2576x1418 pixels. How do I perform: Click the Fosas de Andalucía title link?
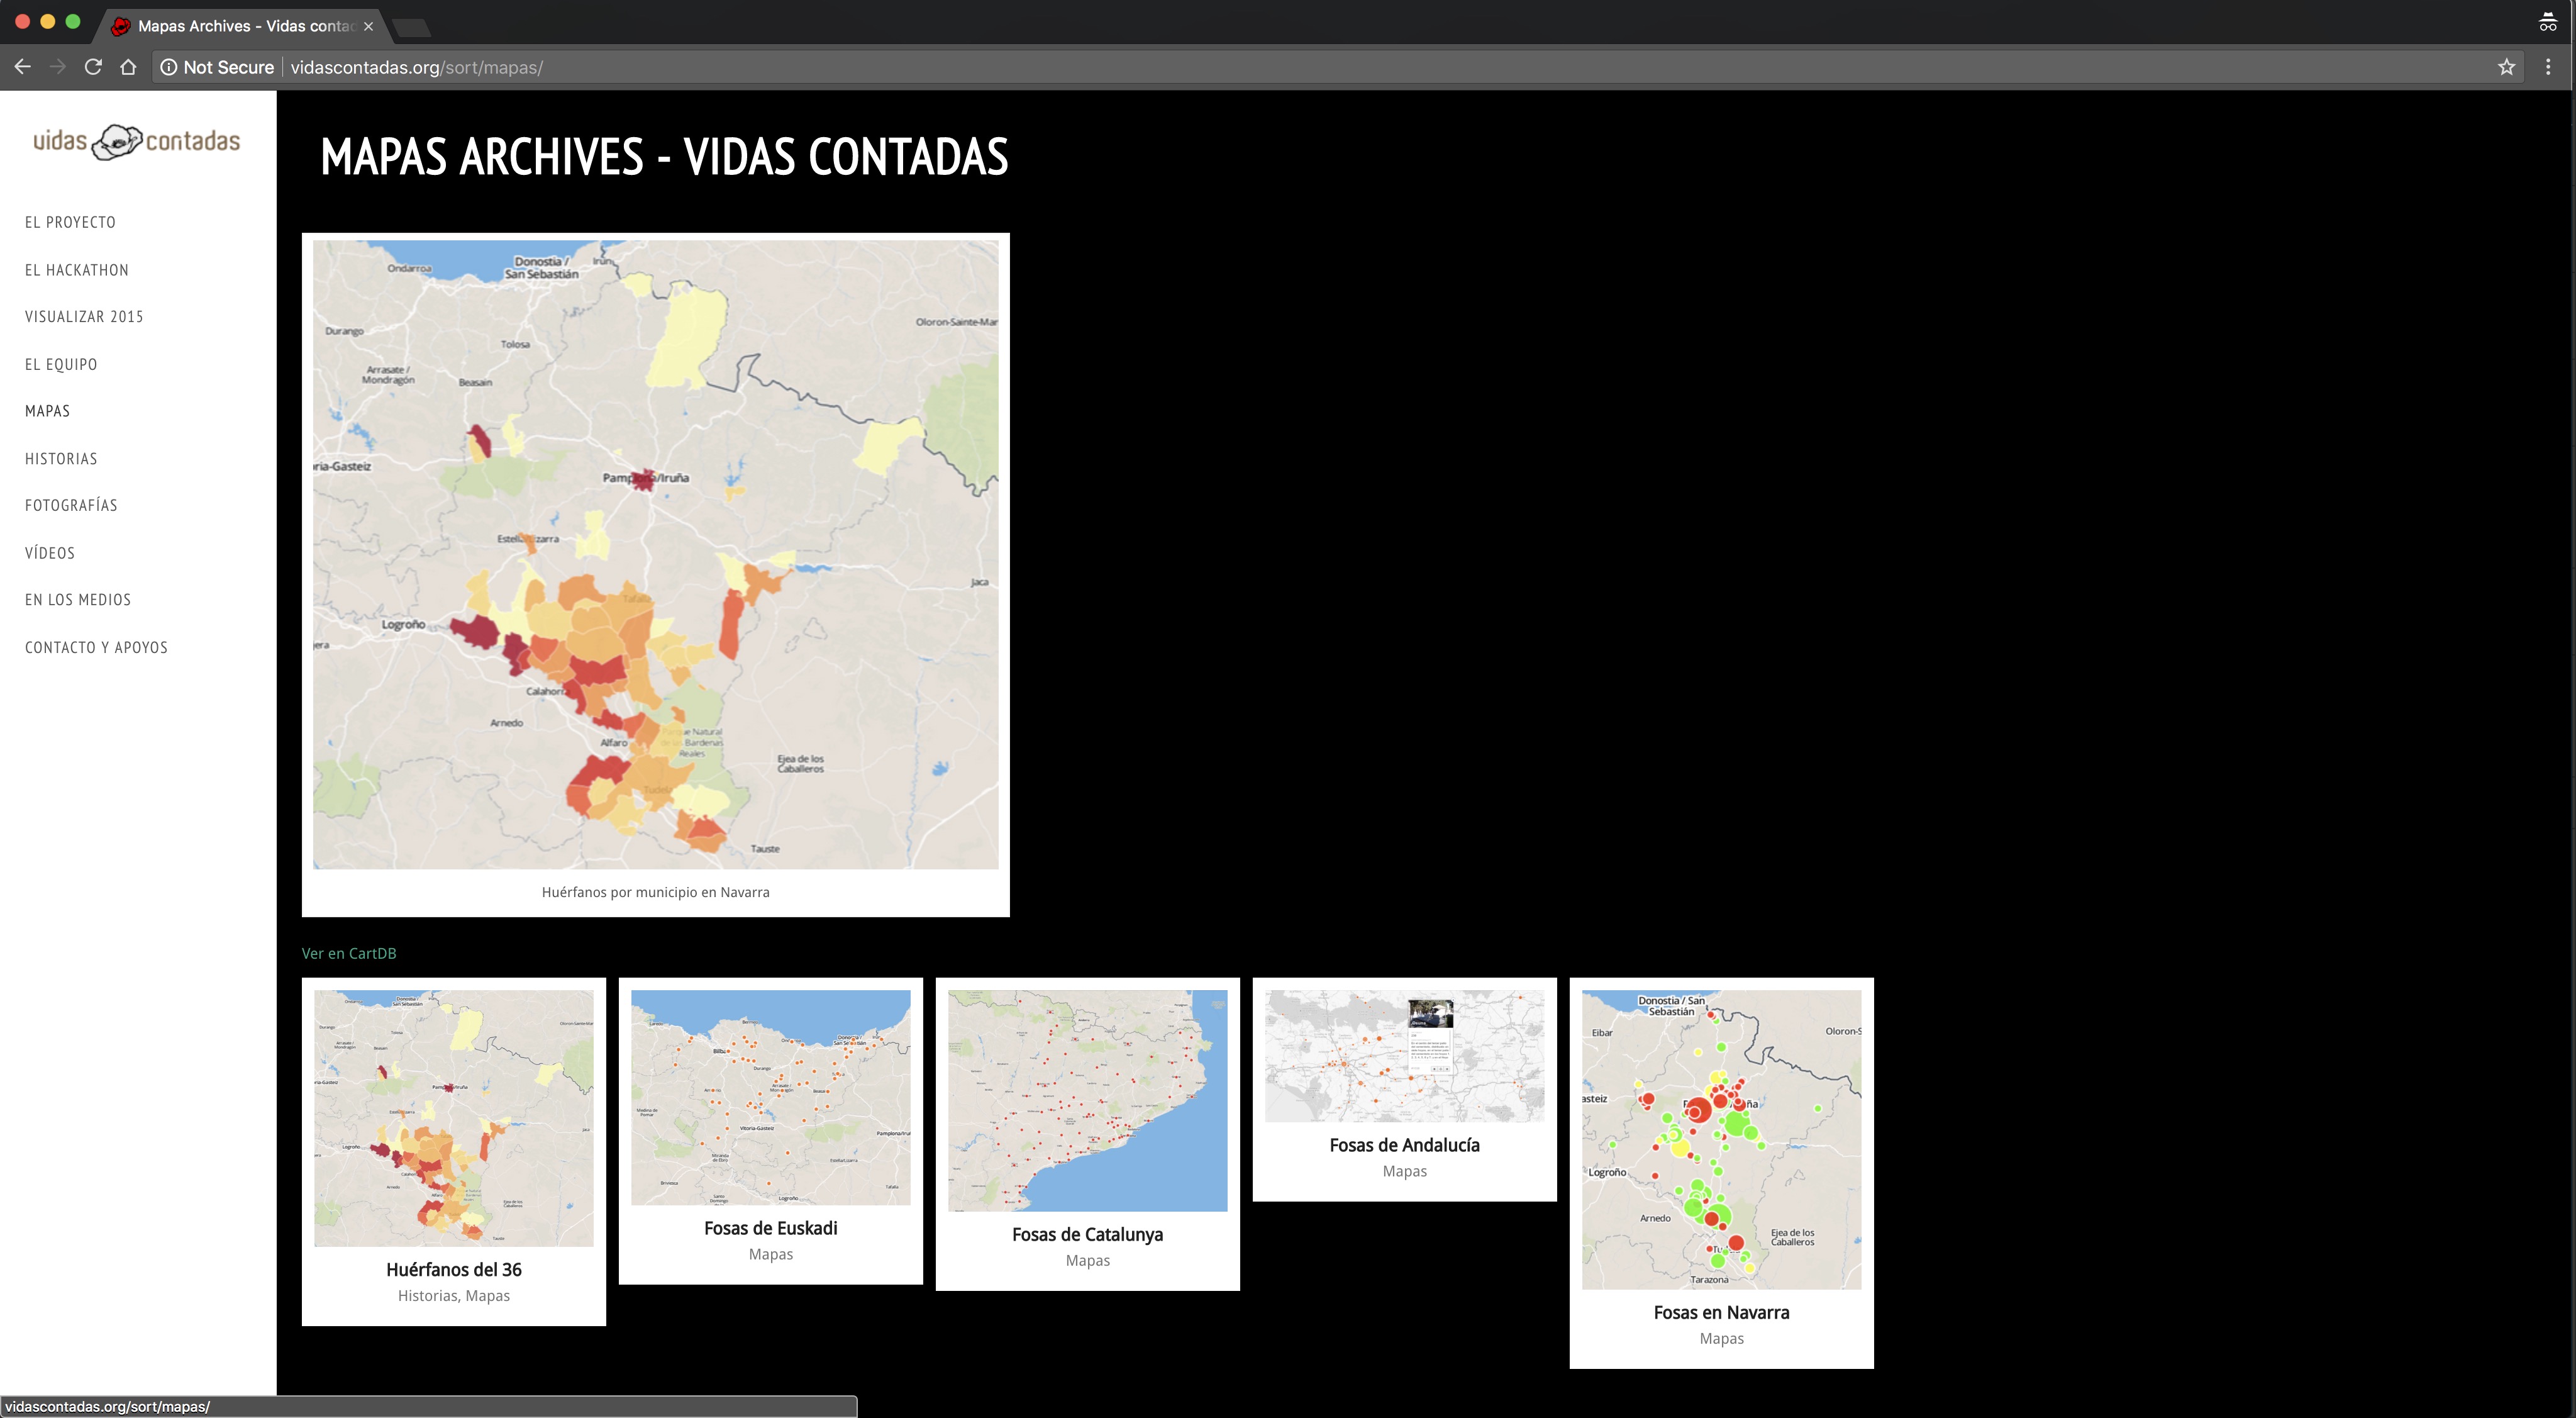tap(1404, 1145)
